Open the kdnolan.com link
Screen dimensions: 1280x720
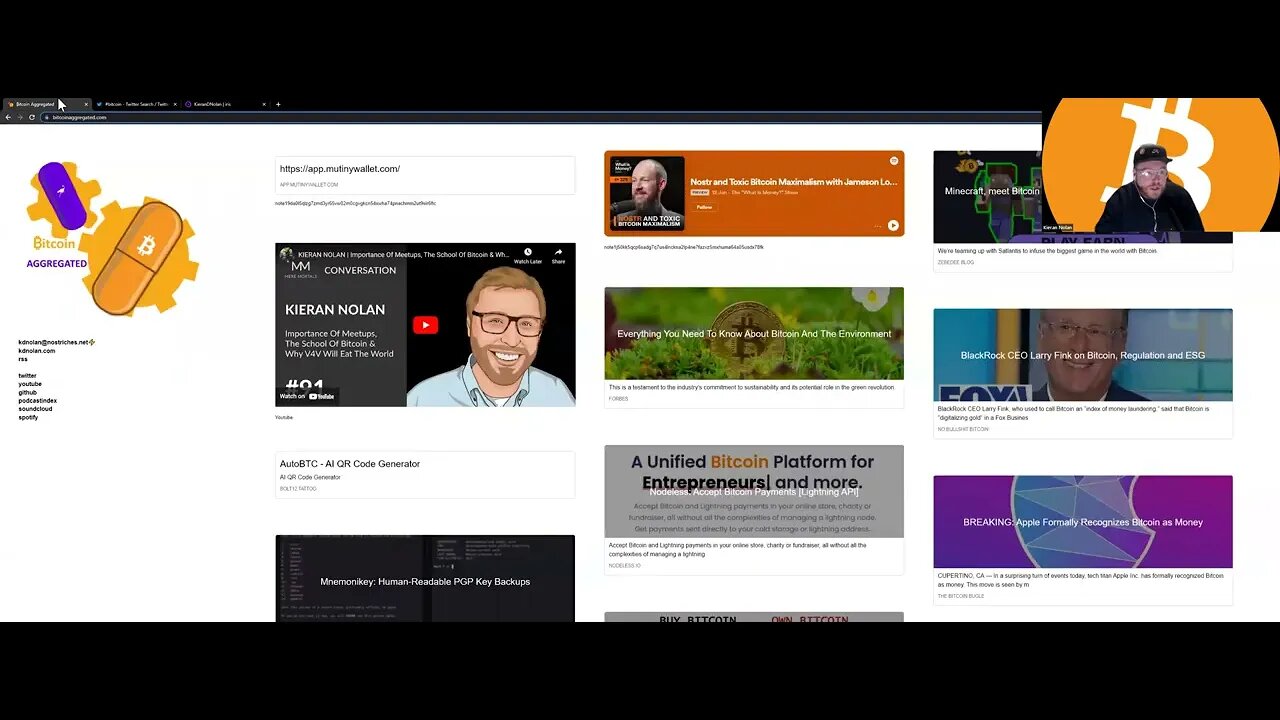pos(37,351)
